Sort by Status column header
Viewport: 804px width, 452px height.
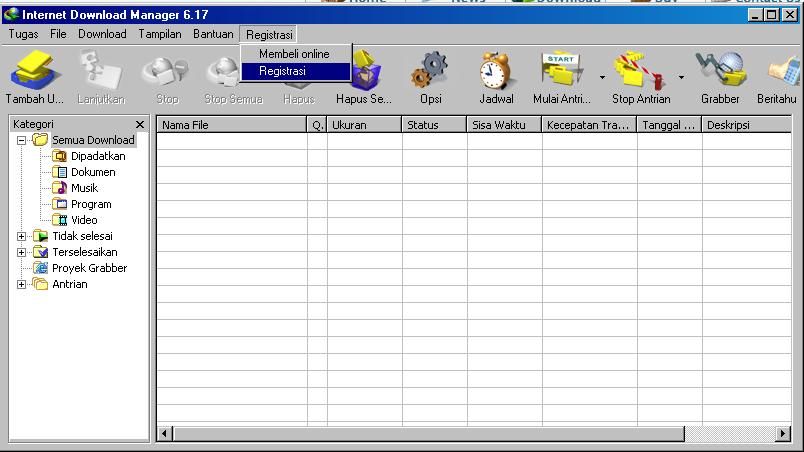tap(434, 125)
